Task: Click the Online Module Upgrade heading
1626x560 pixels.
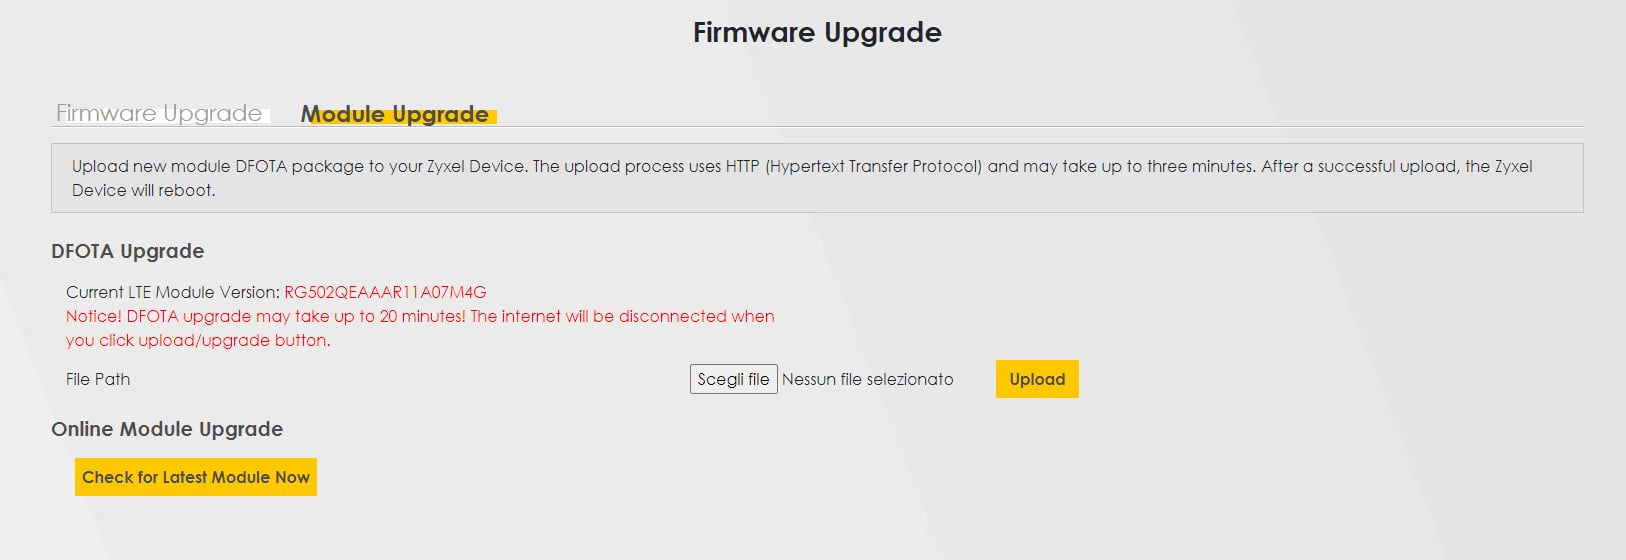Action: [x=167, y=429]
